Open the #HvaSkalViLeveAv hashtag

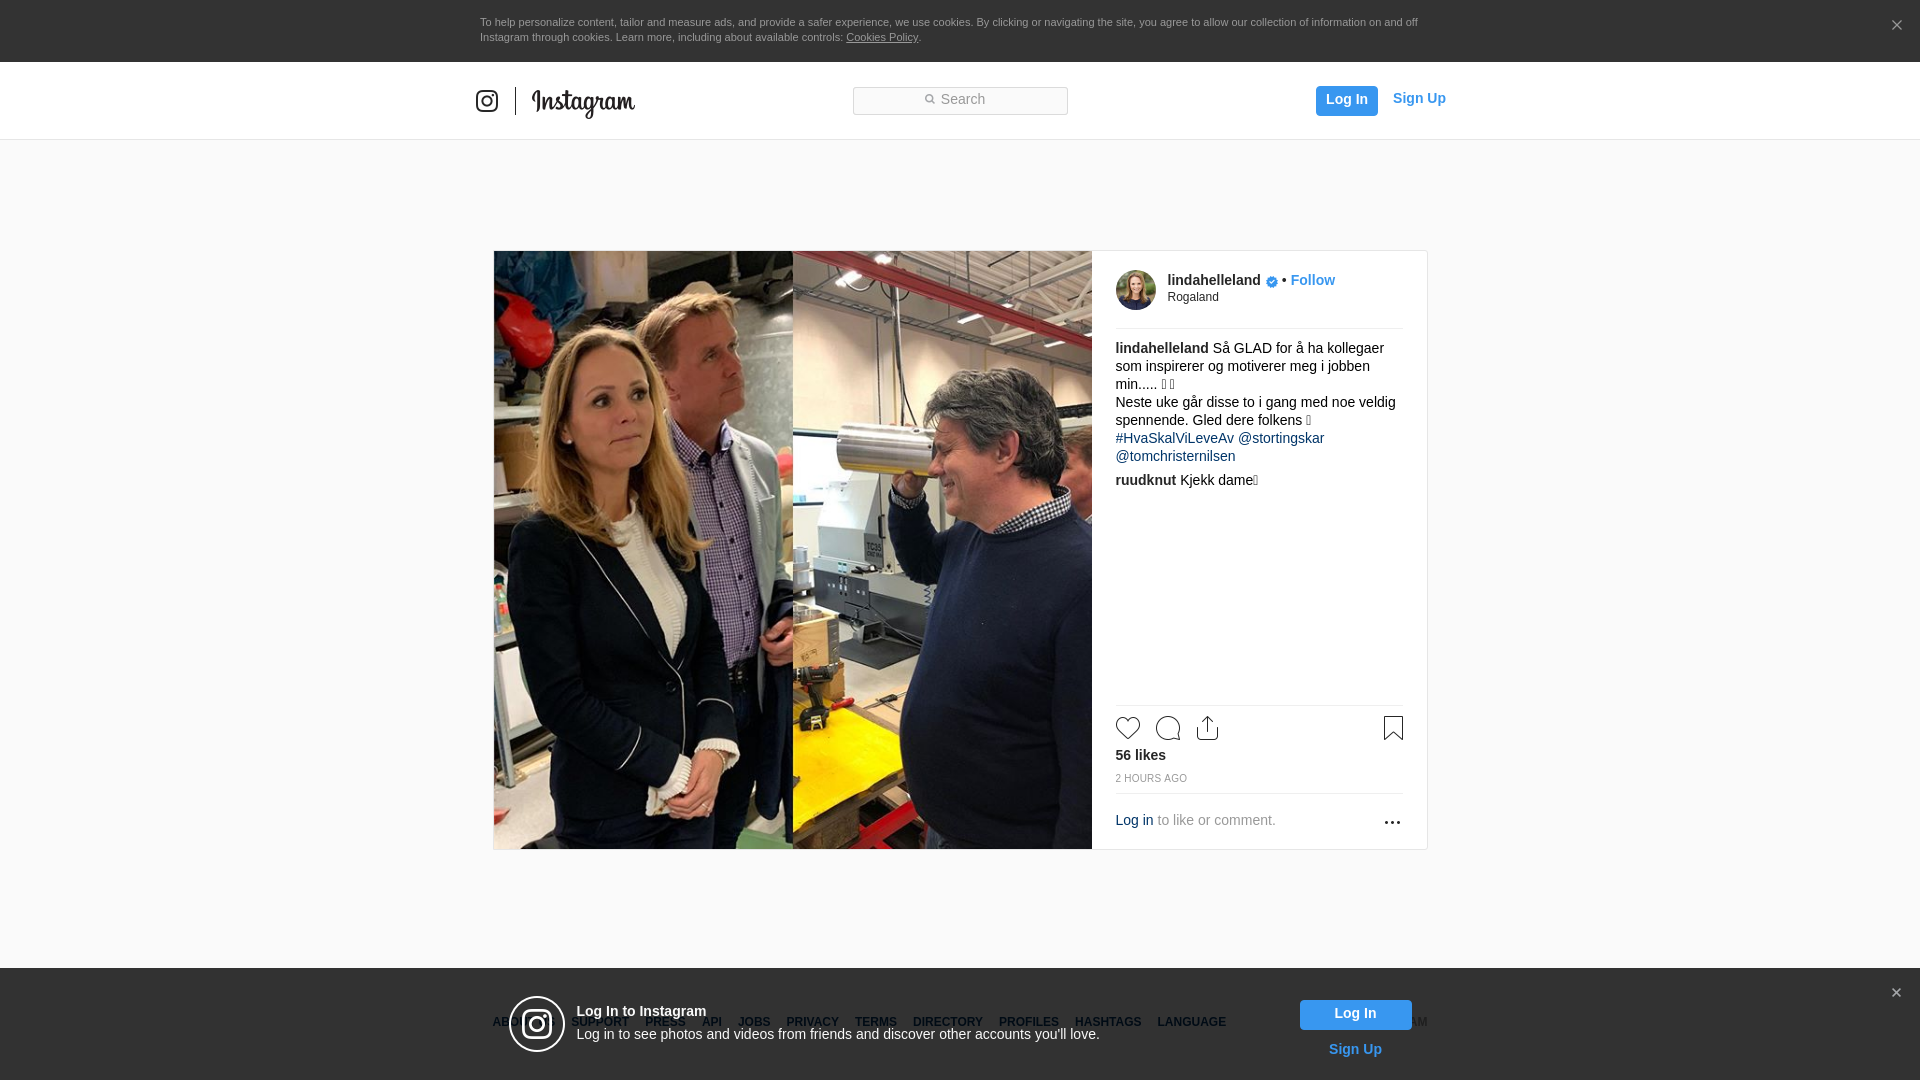click(x=1175, y=438)
